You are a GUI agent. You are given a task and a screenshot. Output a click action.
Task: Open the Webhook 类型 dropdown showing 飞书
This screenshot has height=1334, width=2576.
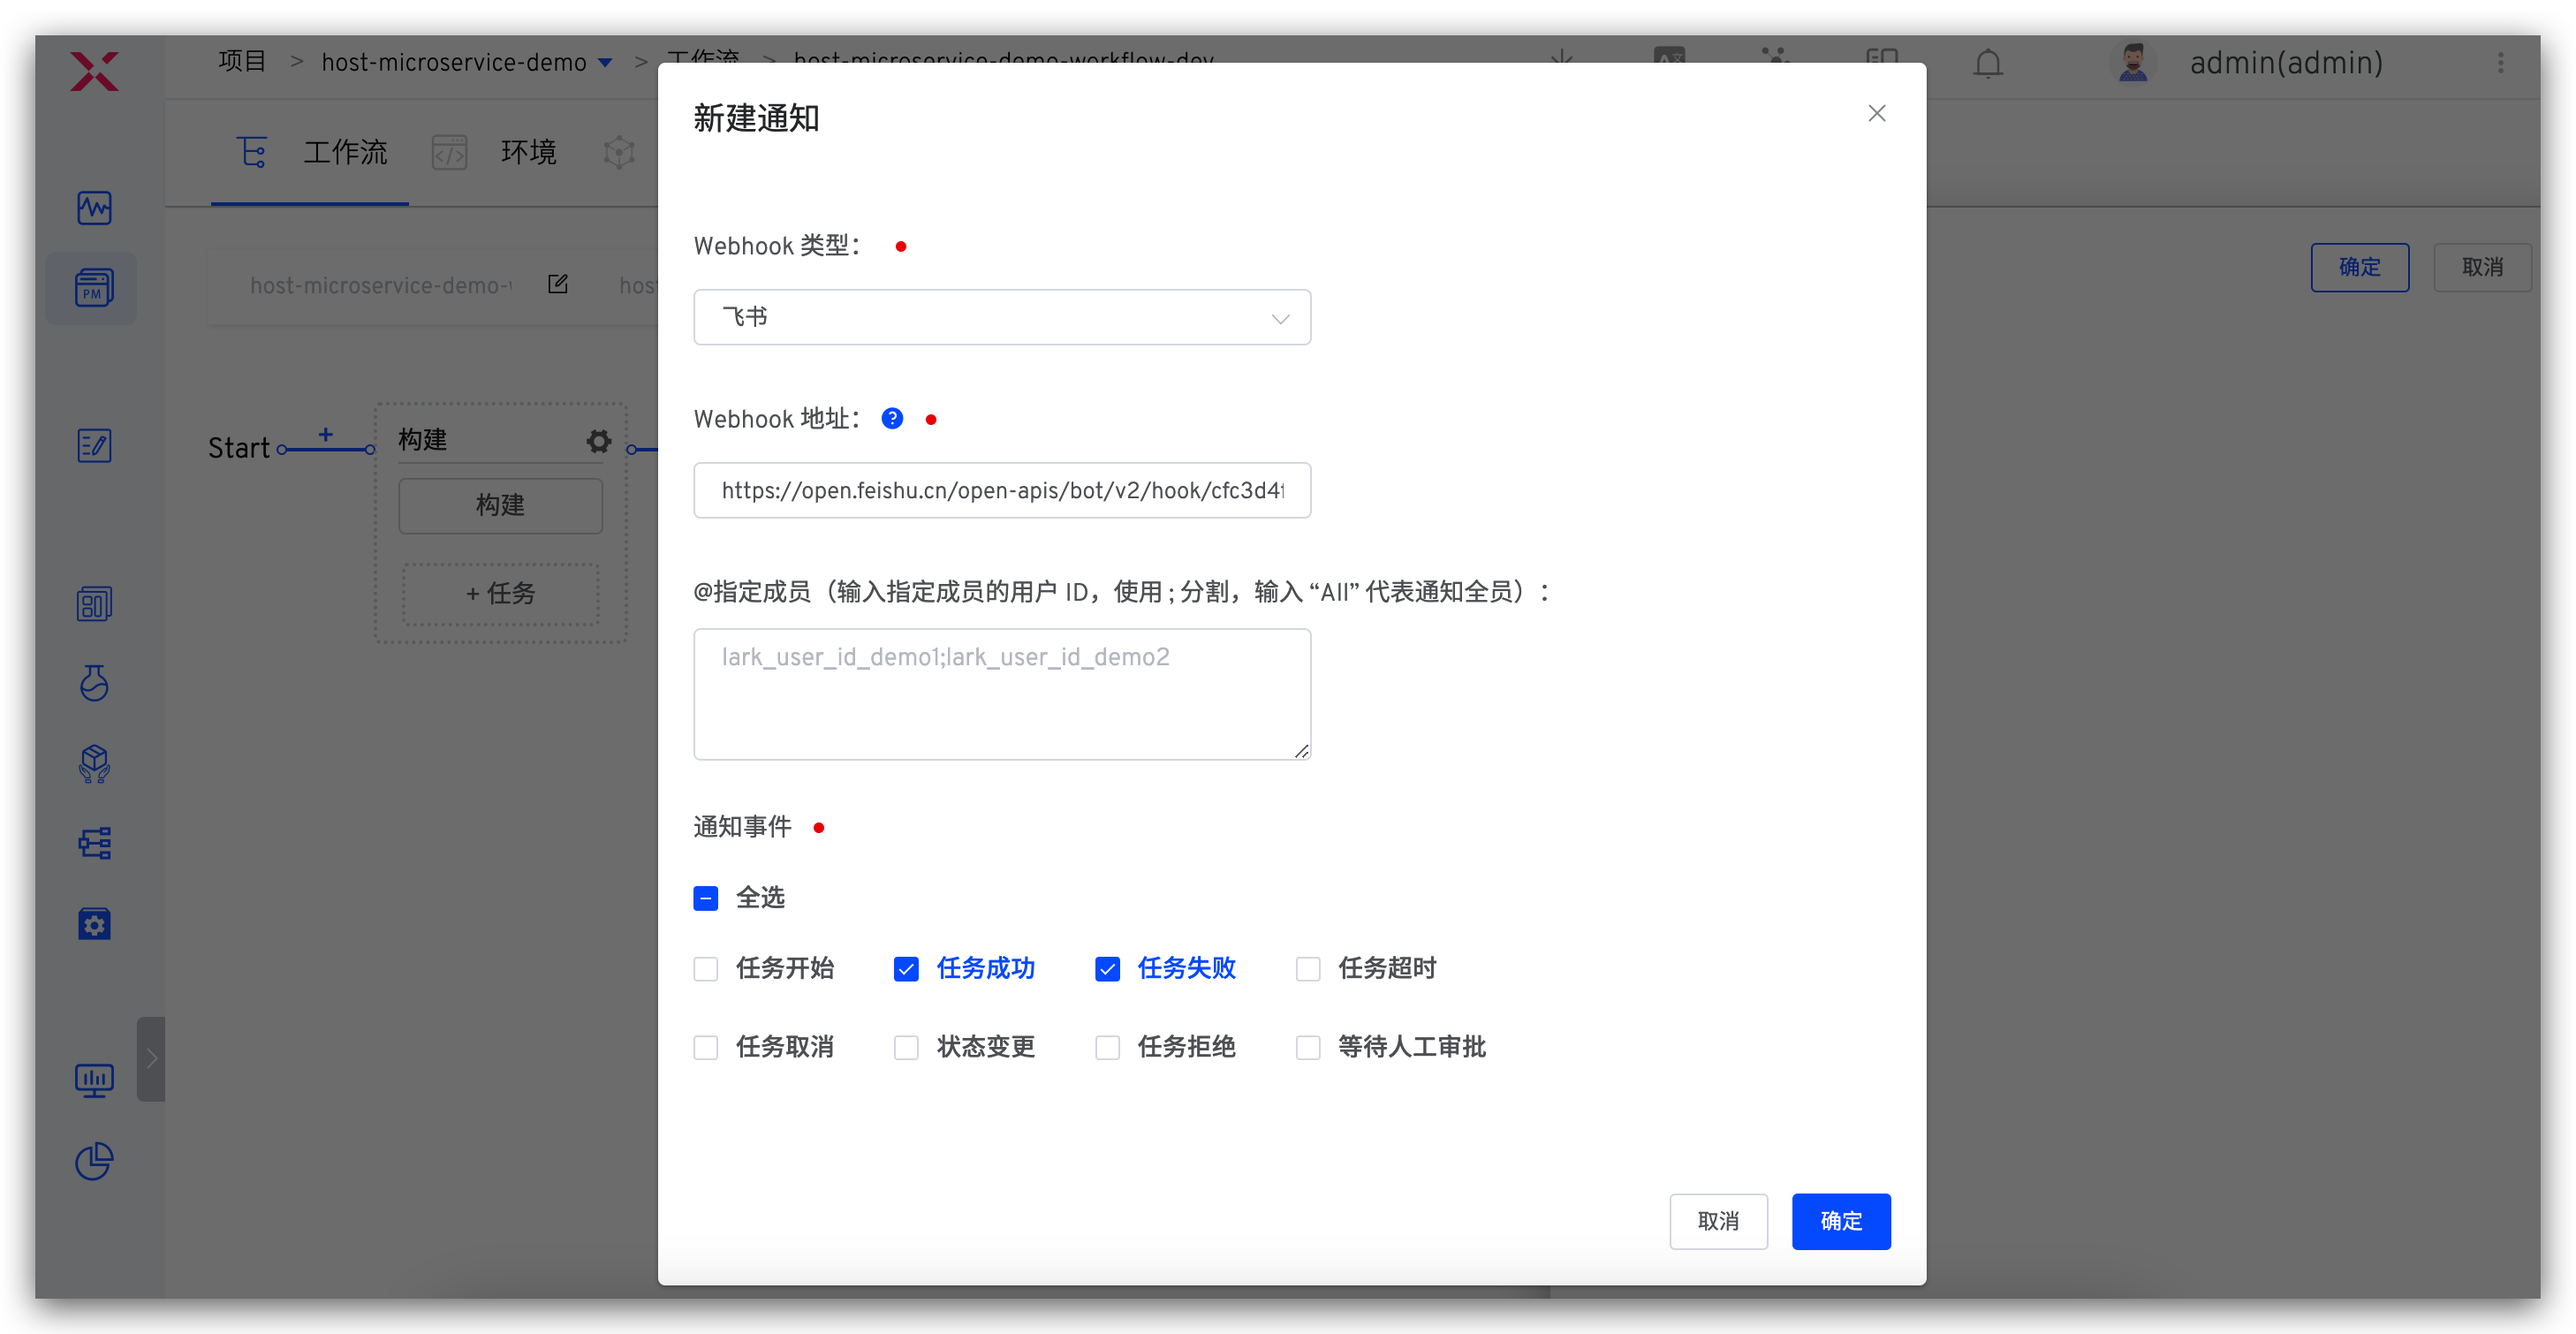(1002, 317)
